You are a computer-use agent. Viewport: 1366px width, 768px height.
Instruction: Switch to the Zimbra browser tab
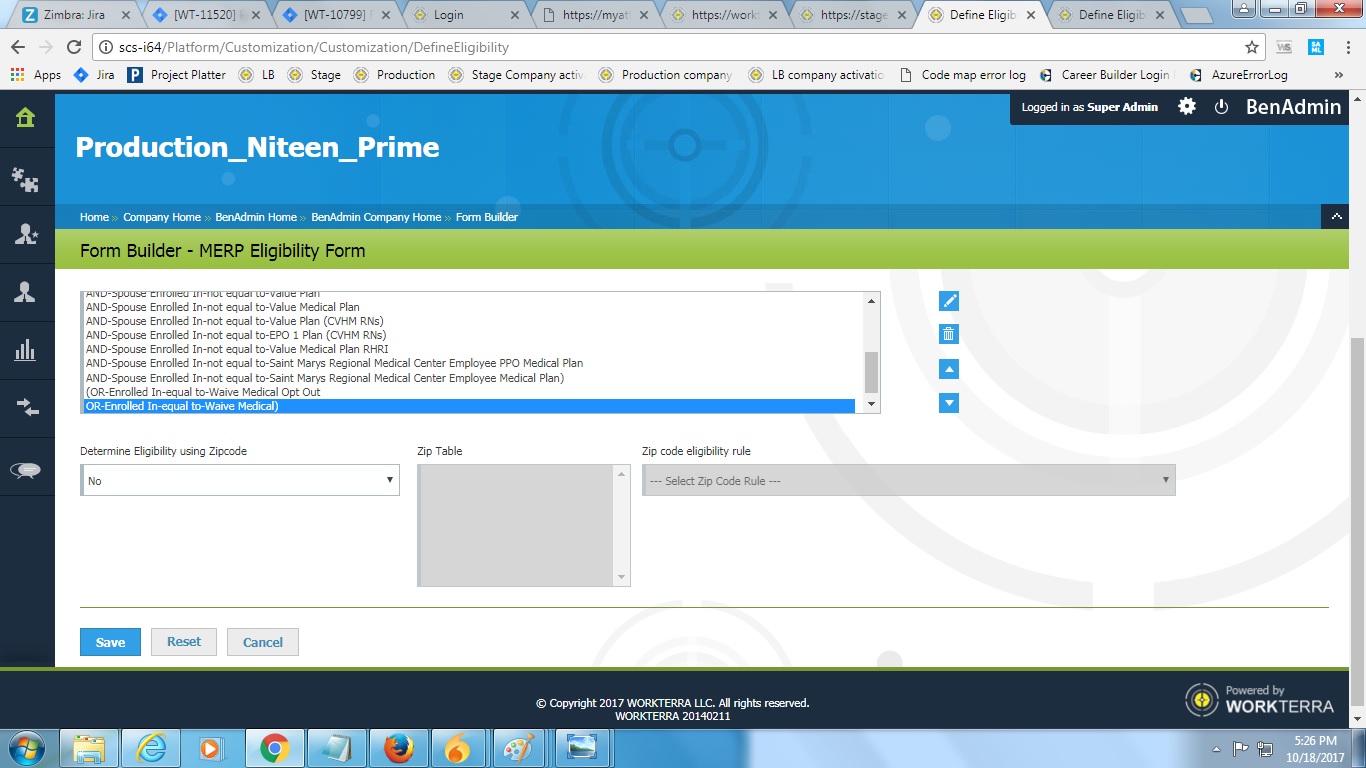67,15
